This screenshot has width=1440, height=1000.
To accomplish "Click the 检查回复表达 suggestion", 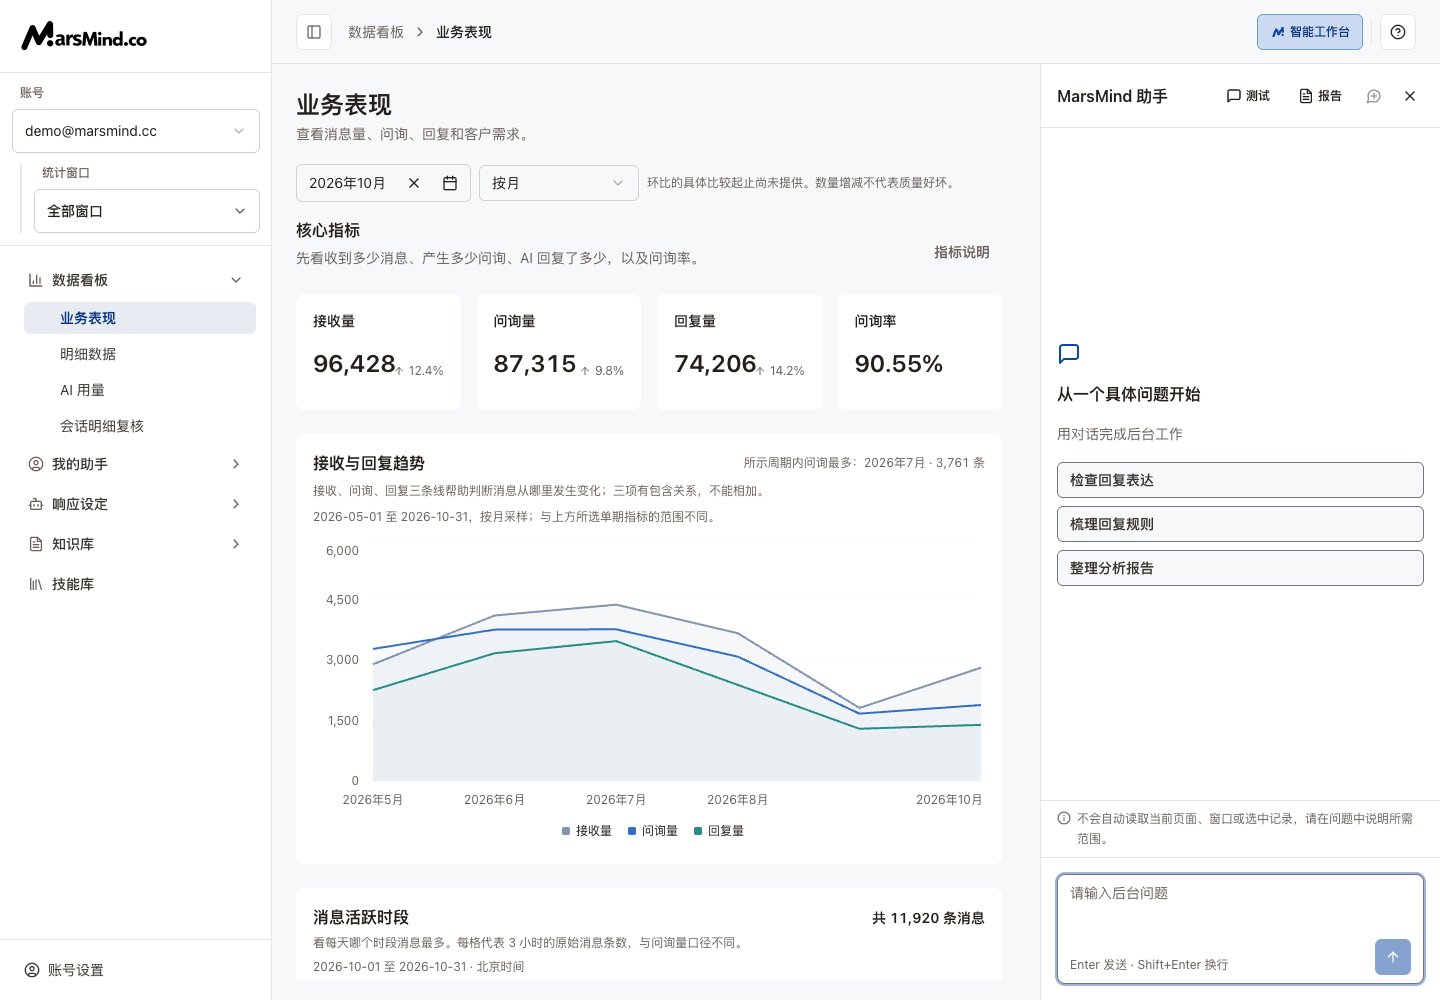I will click(1240, 480).
